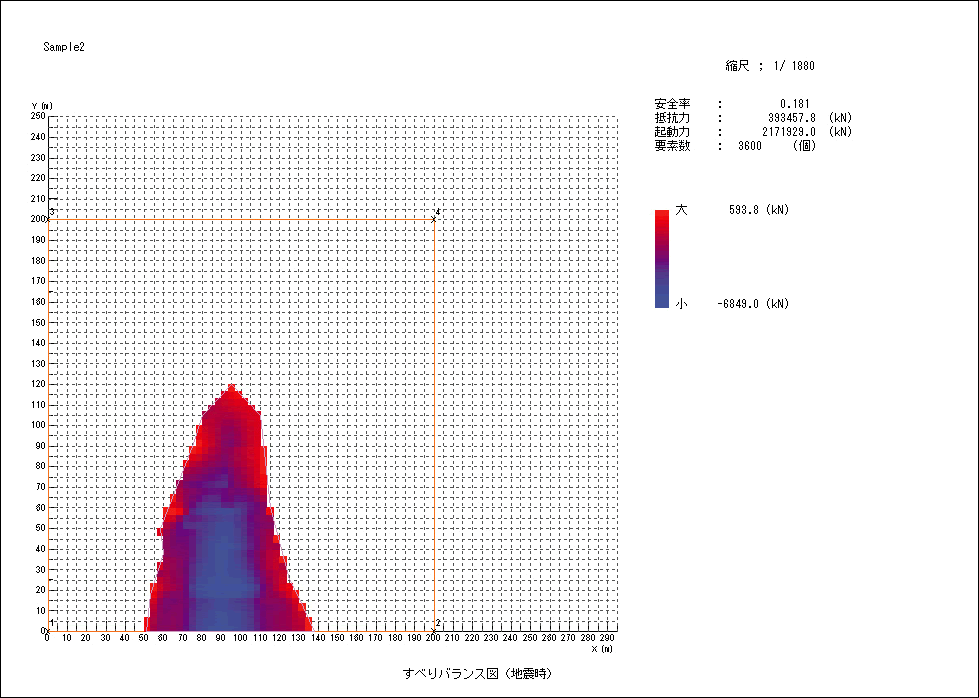
Task: Select the 起動力 value 2171929.0
Action: pos(784,132)
